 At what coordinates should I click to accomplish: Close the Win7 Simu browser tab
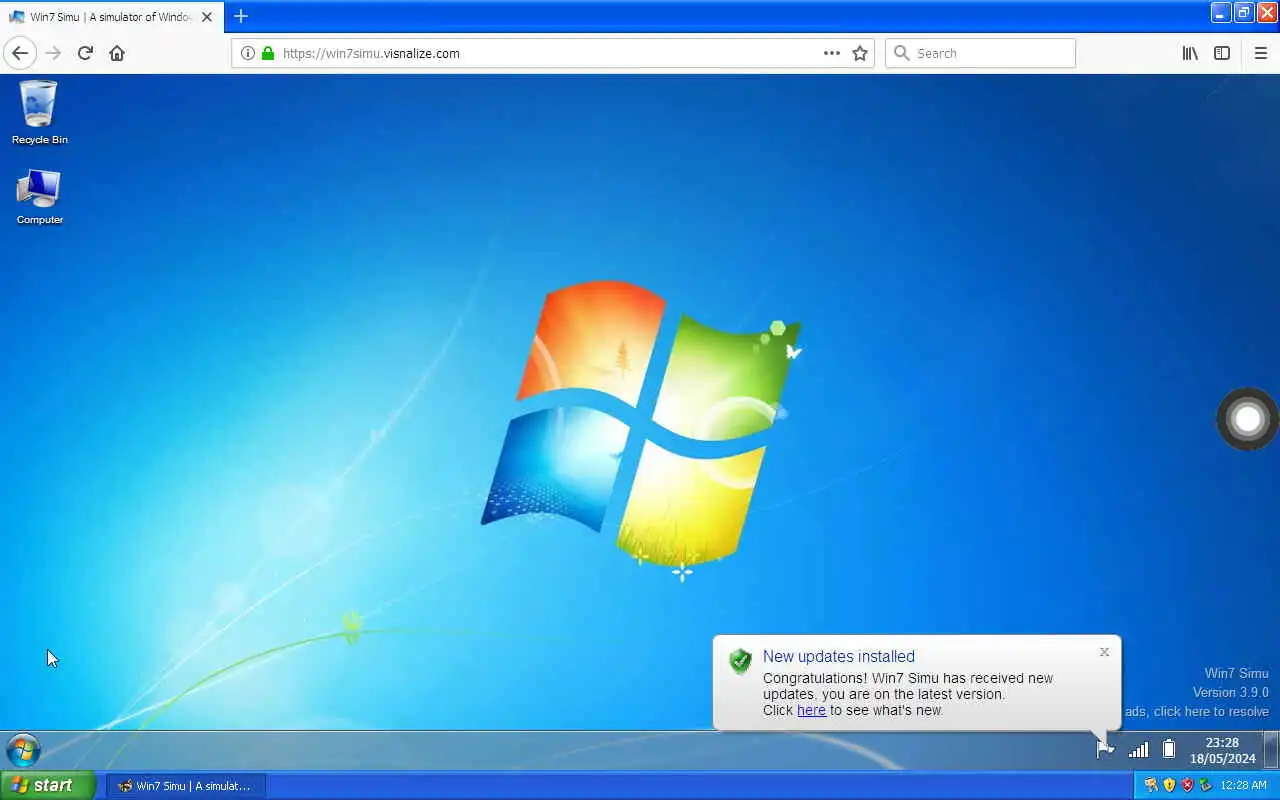(207, 17)
